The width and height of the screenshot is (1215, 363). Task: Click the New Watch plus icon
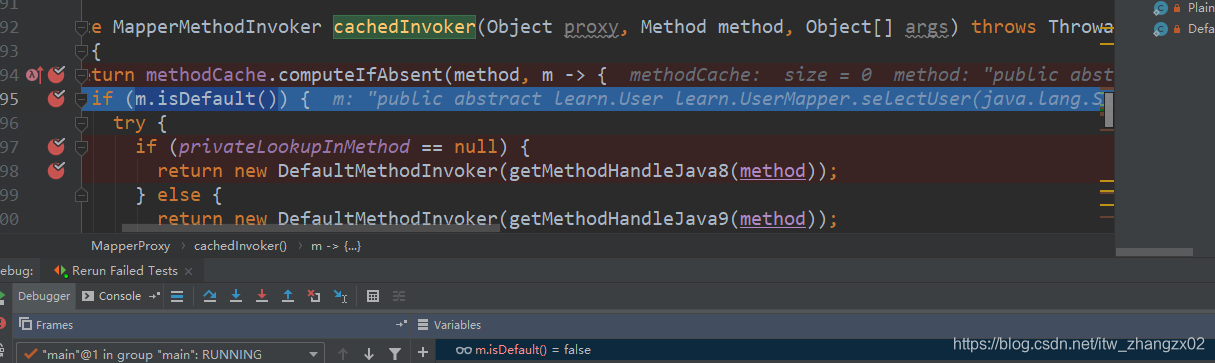tap(423, 352)
